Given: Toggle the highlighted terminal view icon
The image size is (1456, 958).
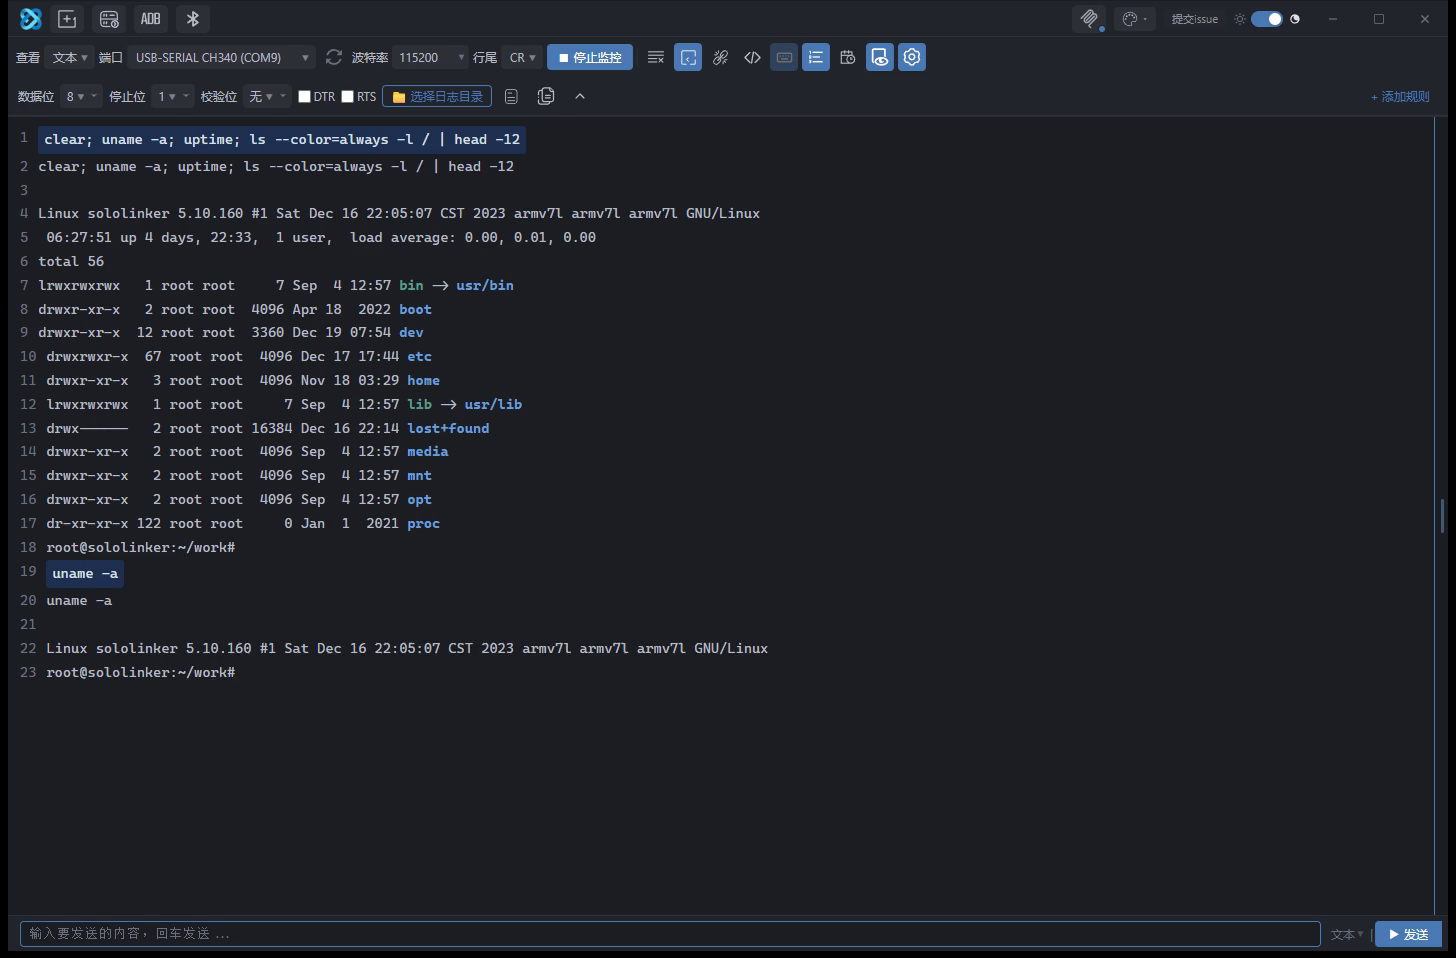Looking at the screenshot, I should 688,57.
